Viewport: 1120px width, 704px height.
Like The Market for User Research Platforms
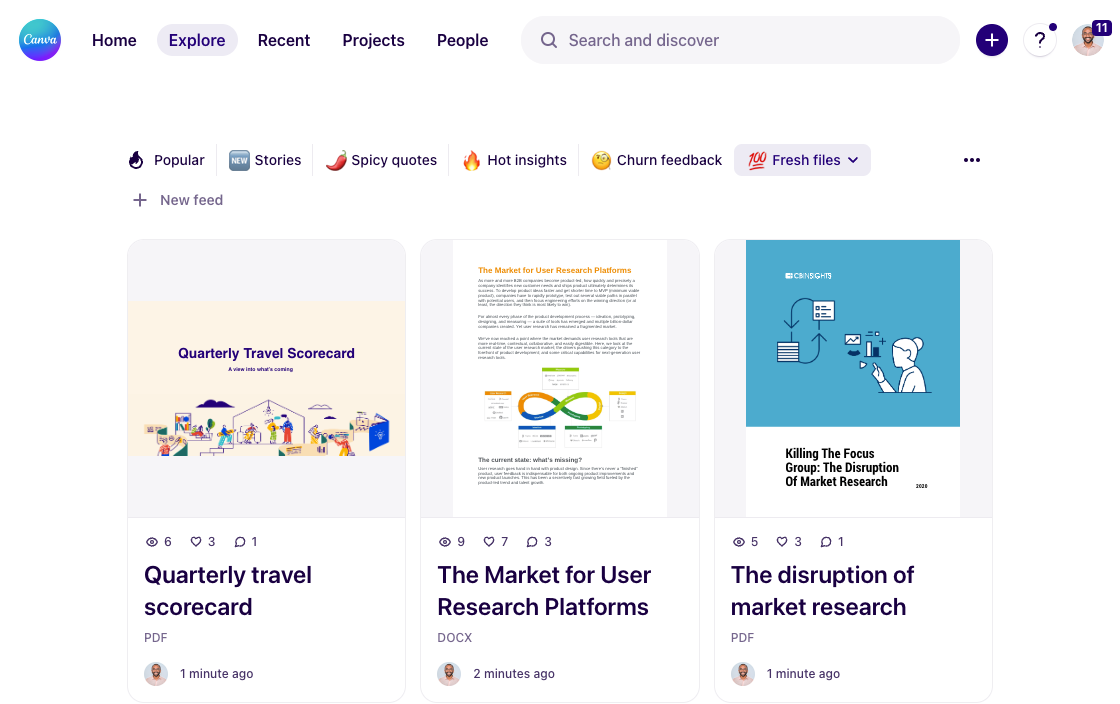pos(489,542)
